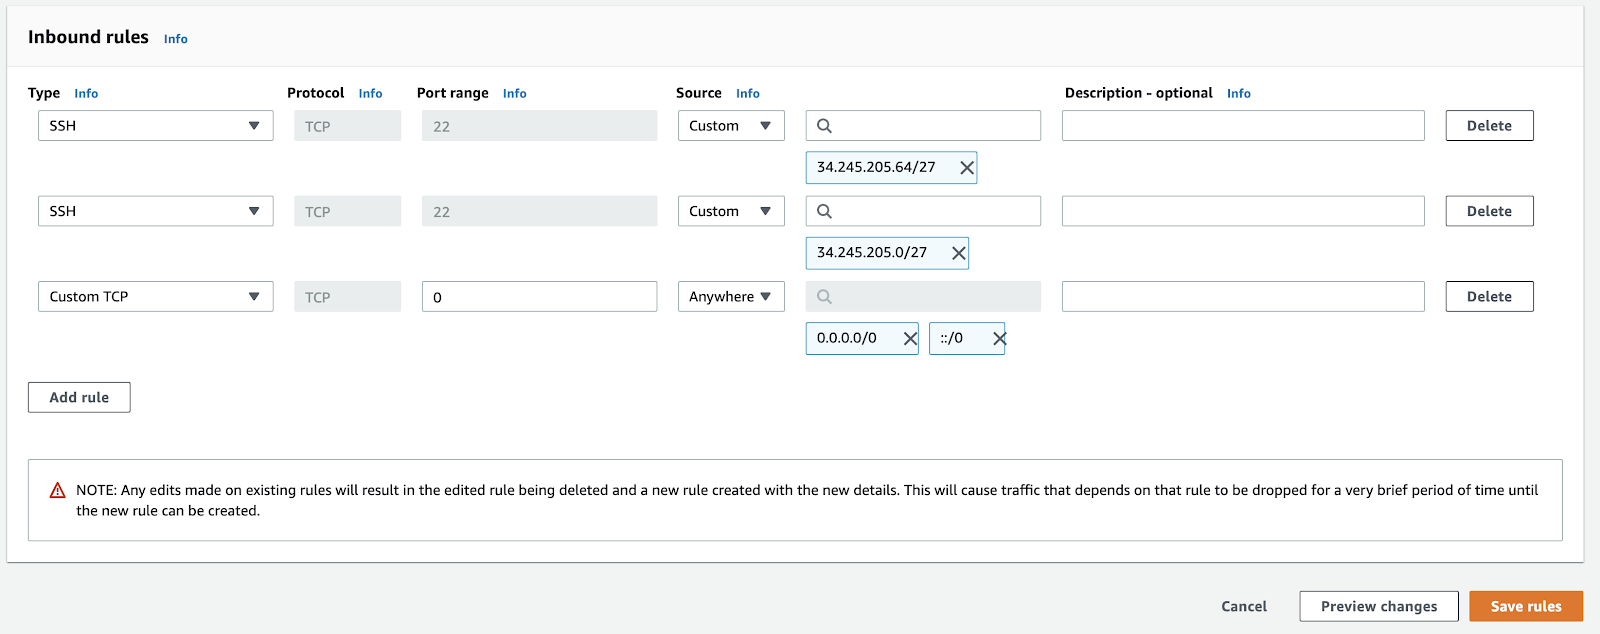Remove the ::/0 source chip
The width and height of the screenshot is (1600, 634).
pos(999,339)
